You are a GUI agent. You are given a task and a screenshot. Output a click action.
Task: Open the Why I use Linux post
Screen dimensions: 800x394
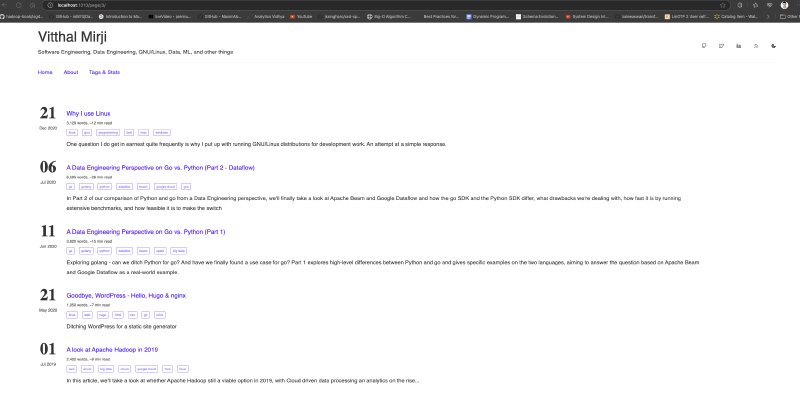tap(88, 114)
